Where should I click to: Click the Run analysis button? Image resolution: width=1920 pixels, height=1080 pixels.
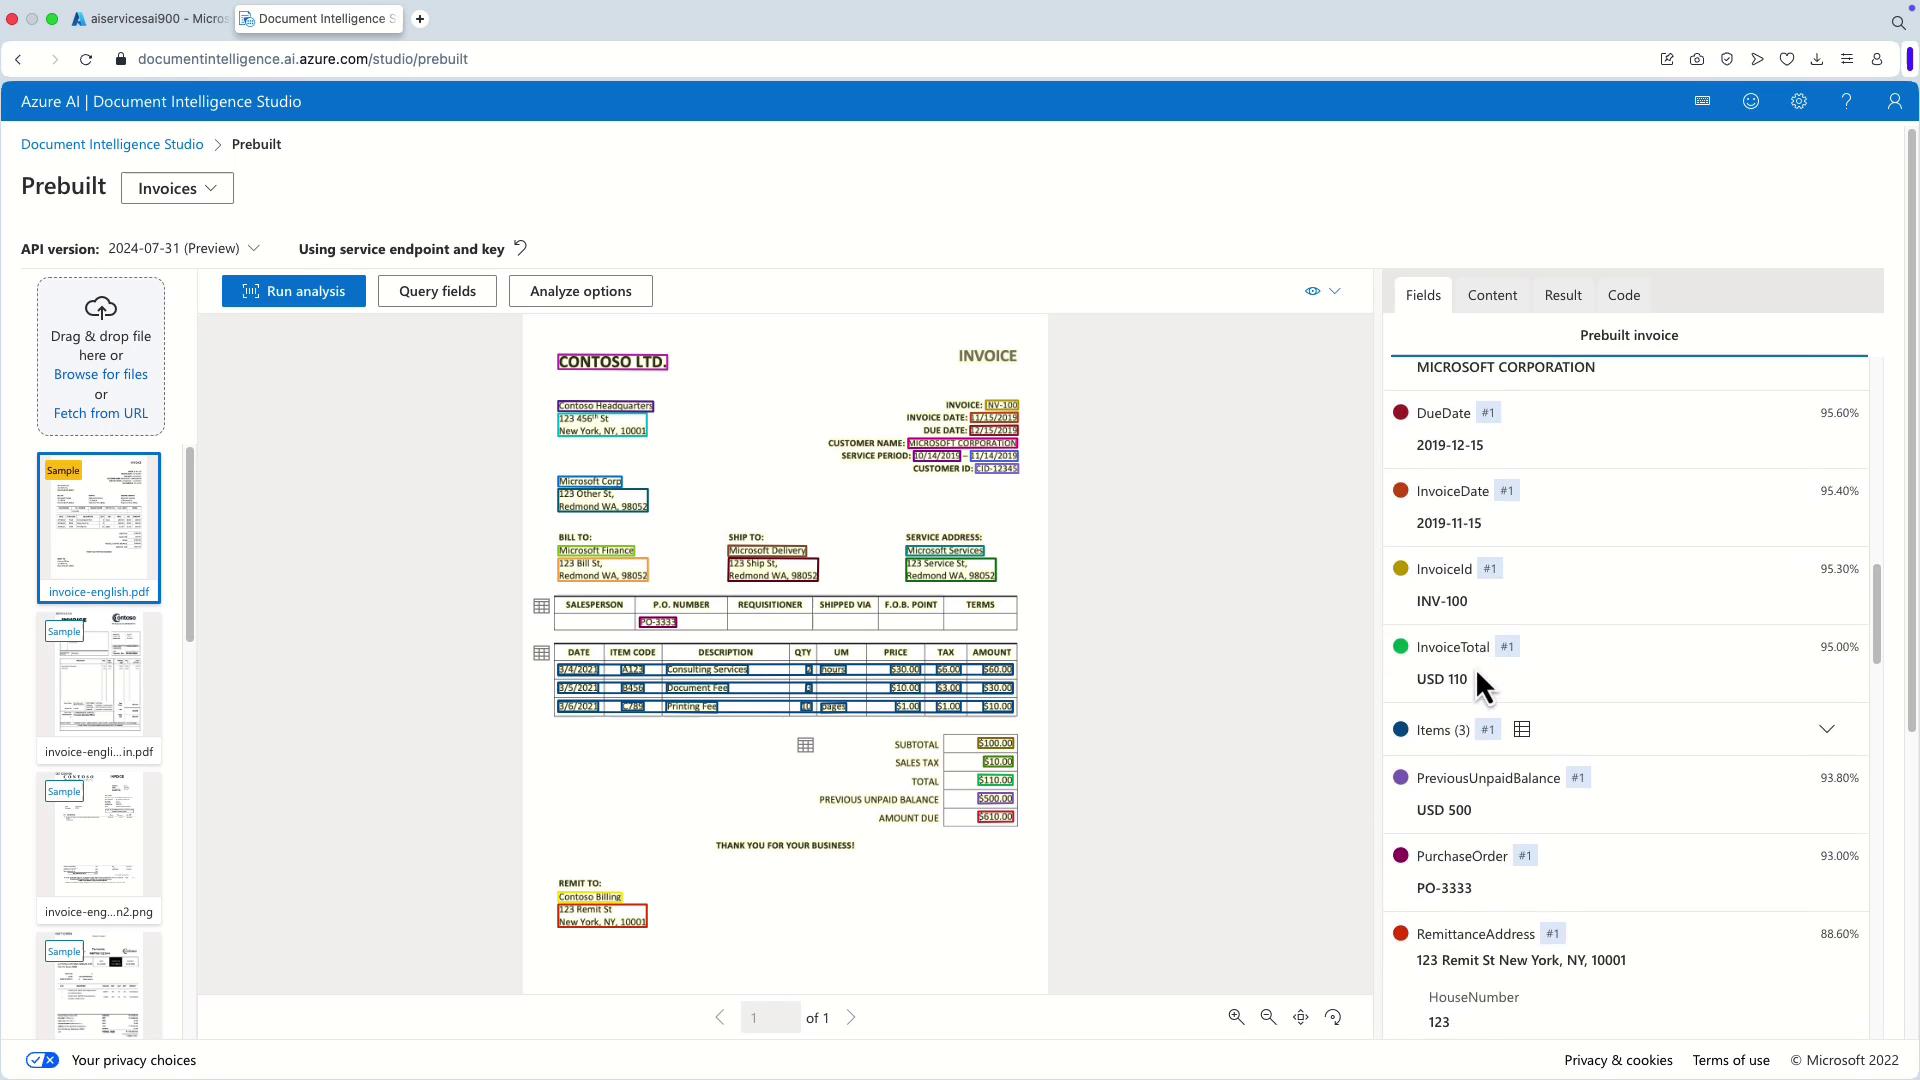point(294,291)
